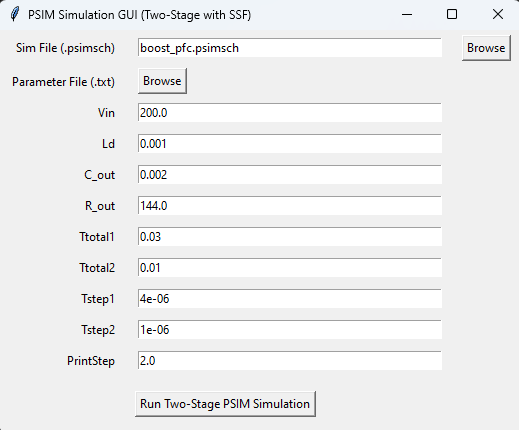Edit the C_out value field
The image size is (519, 430).
[290, 175]
